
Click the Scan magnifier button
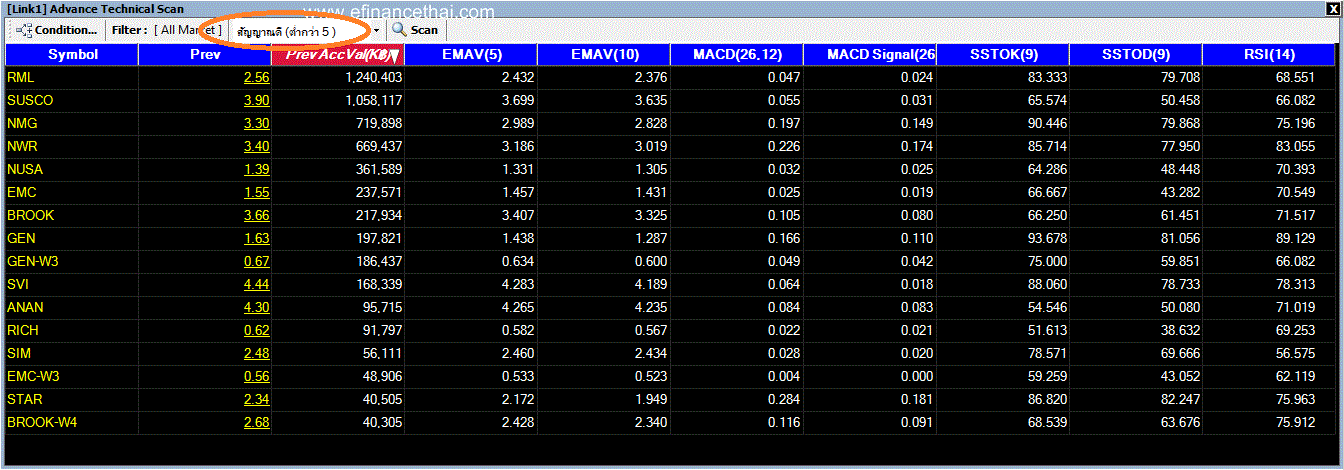coord(415,30)
